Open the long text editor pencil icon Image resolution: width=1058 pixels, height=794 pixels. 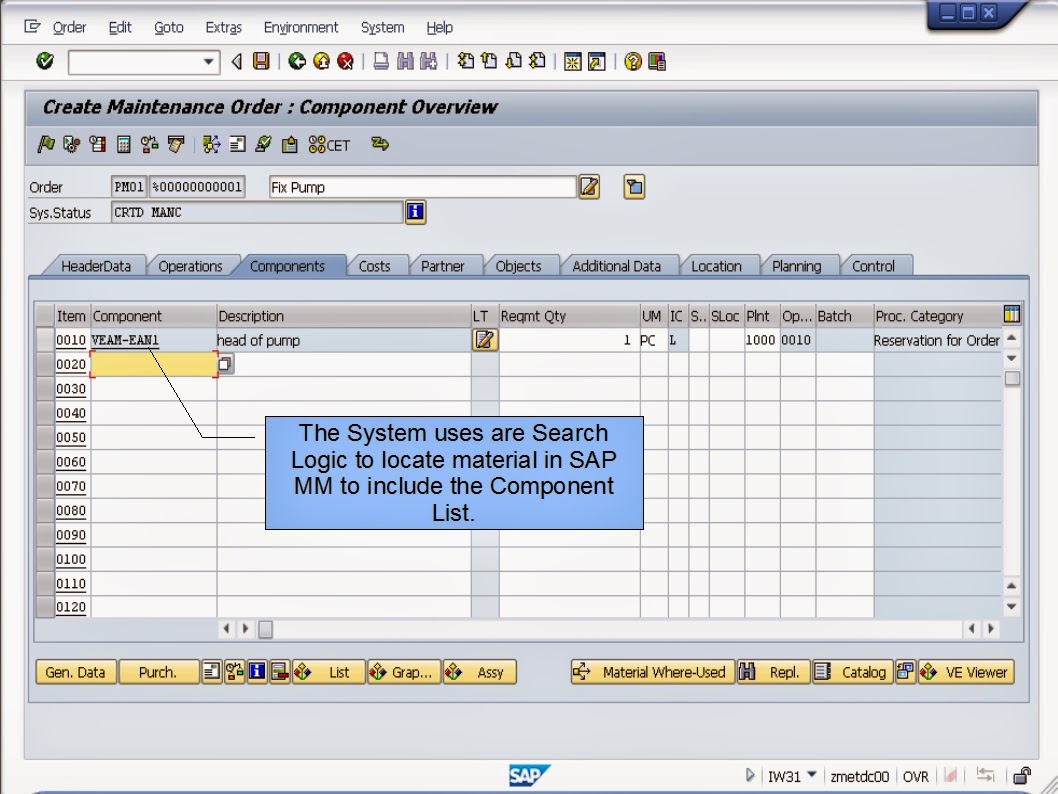(x=588, y=187)
